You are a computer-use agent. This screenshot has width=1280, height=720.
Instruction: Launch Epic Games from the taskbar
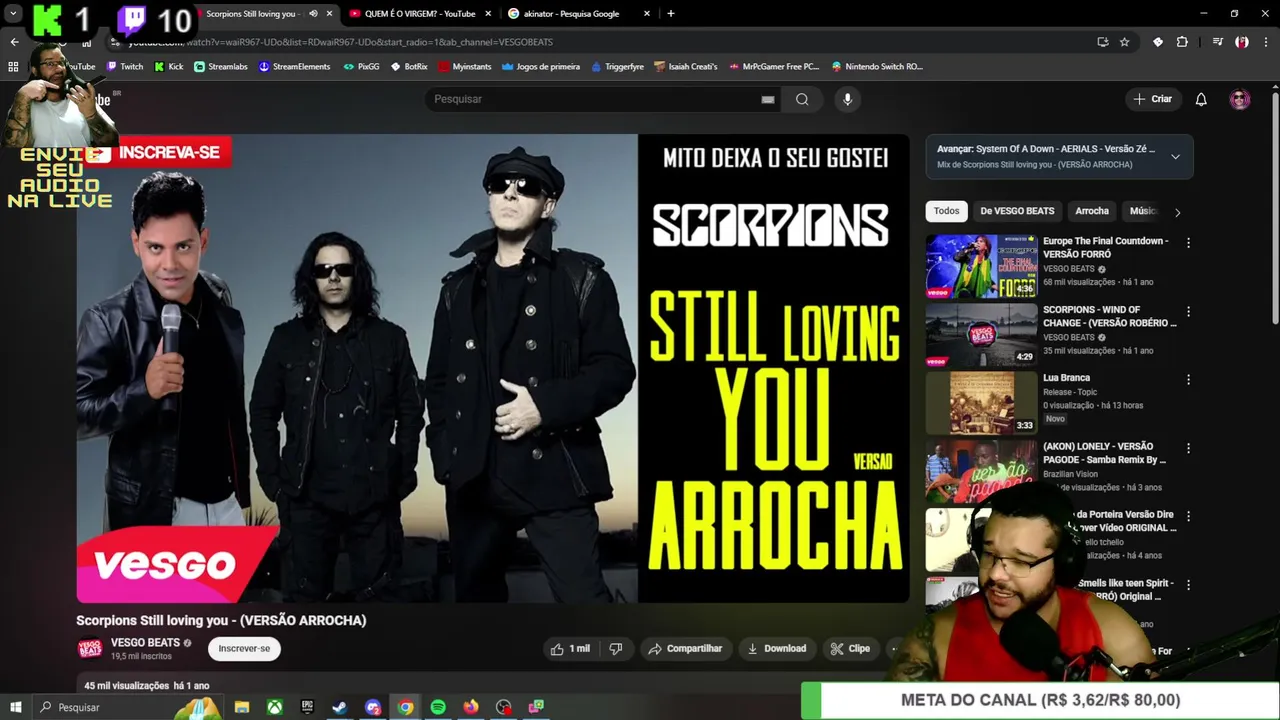(x=307, y=707)
